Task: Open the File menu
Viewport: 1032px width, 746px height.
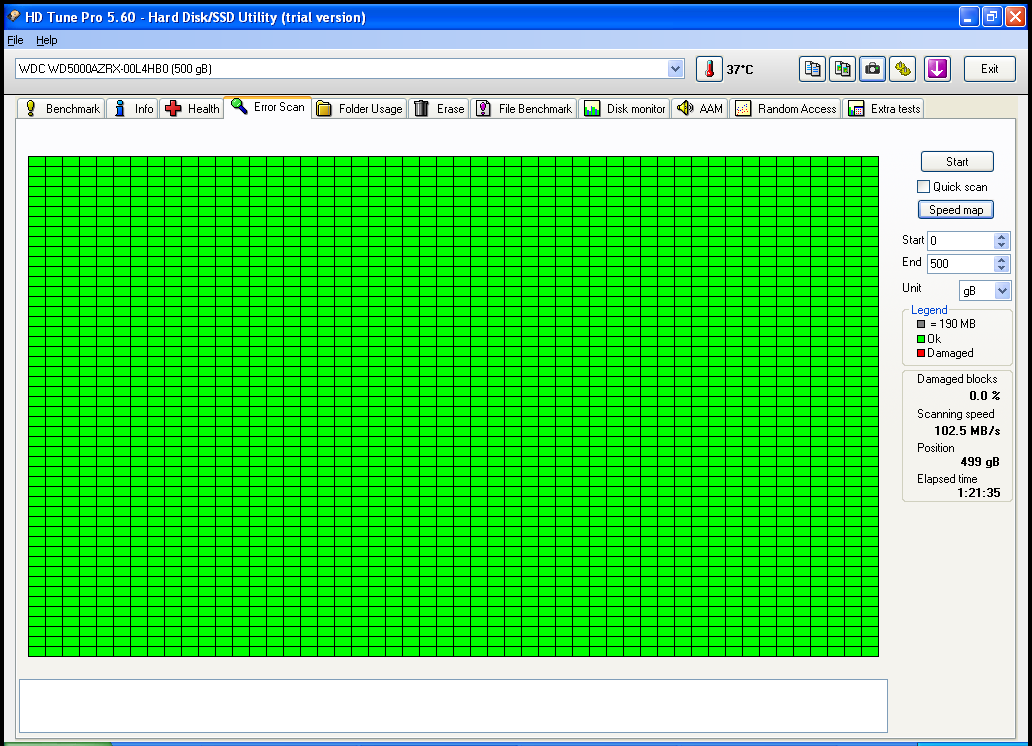Action: pos(15,40)
